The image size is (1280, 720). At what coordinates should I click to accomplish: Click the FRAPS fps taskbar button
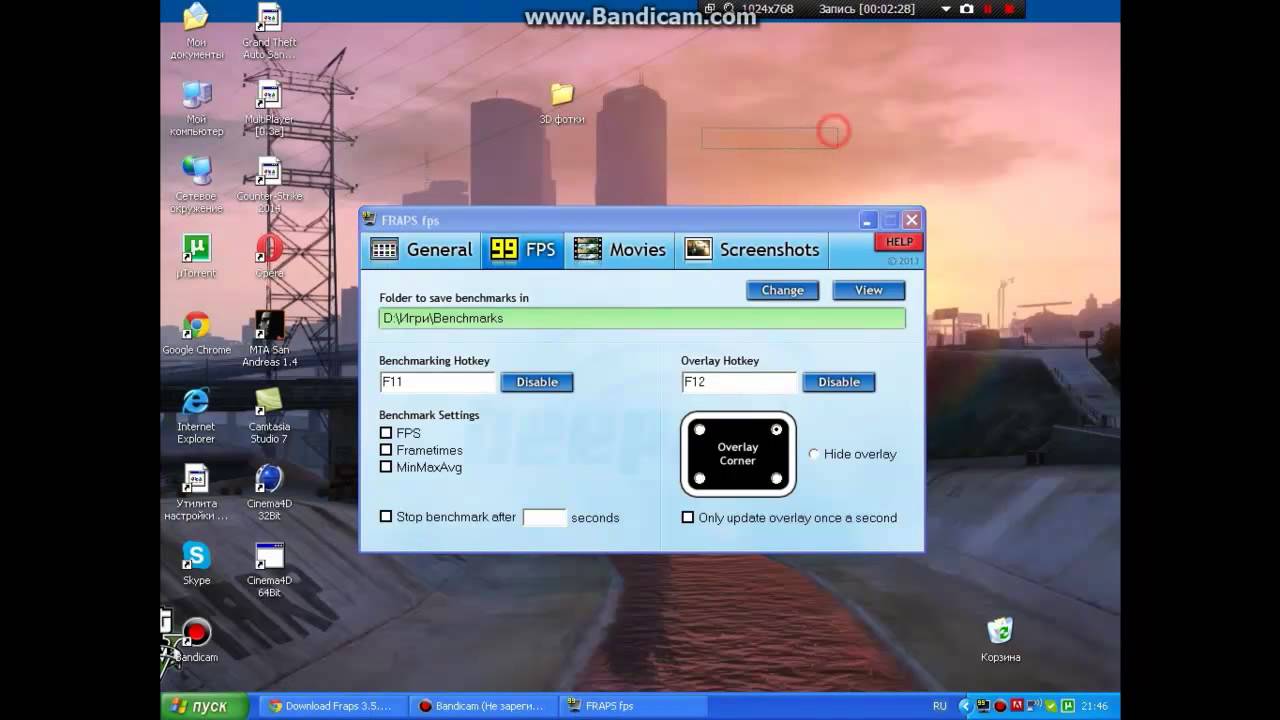coord(633,706)
